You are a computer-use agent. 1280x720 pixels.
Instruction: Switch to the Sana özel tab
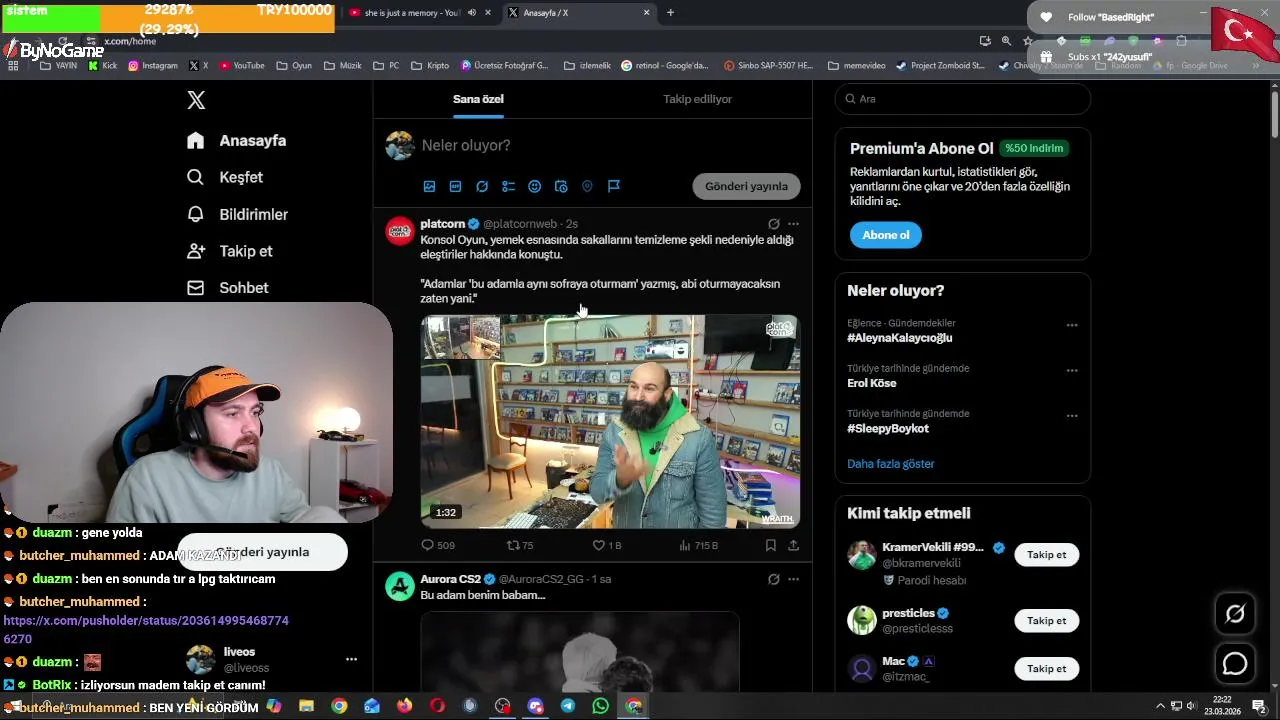(478, 99)
